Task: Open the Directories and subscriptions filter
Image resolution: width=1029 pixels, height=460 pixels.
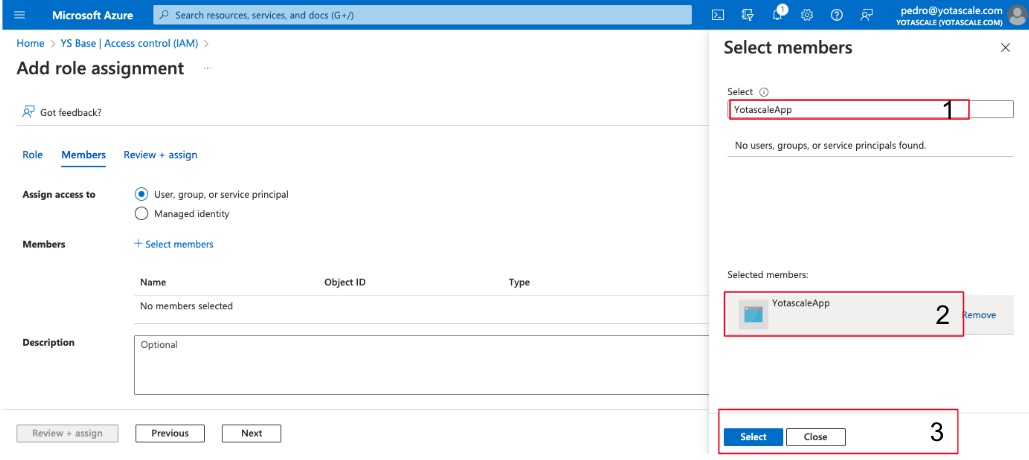Action: tap(747, 15)
